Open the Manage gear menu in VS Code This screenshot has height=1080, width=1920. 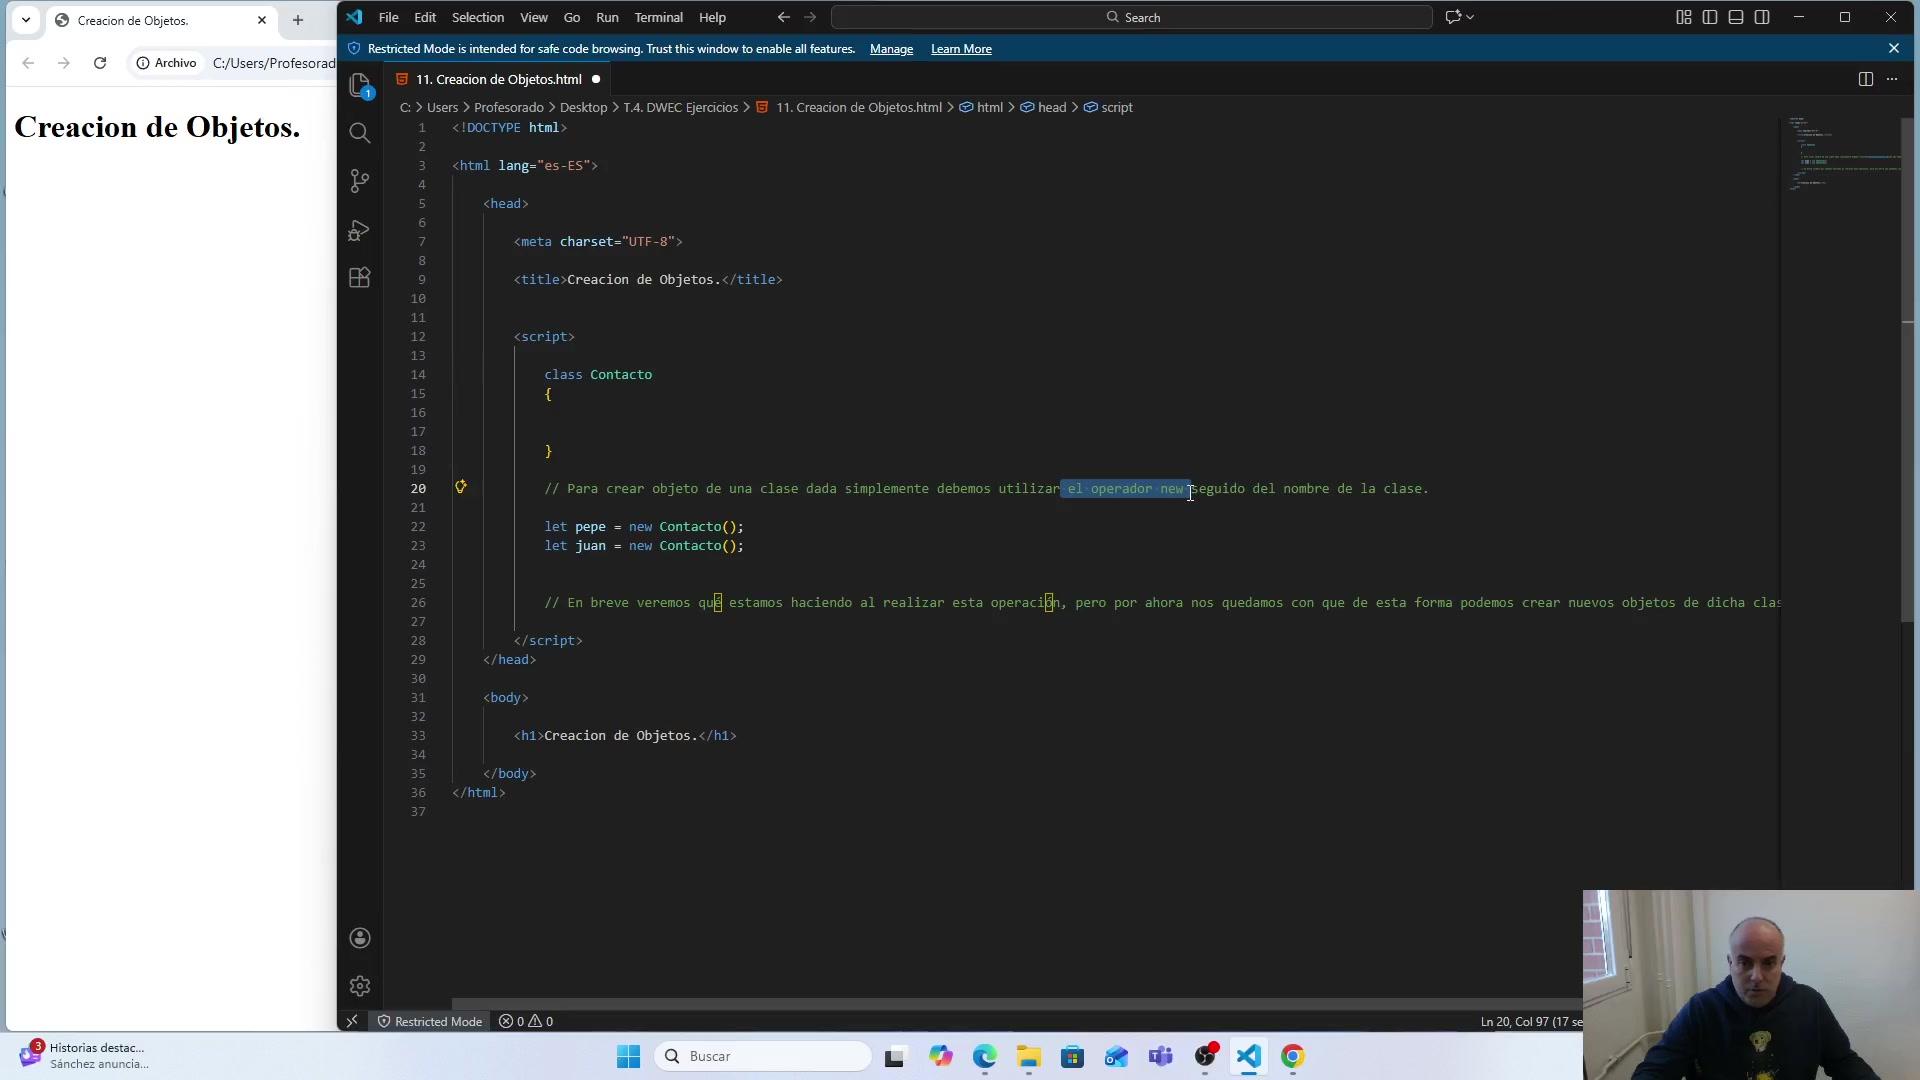click(360, 986)
